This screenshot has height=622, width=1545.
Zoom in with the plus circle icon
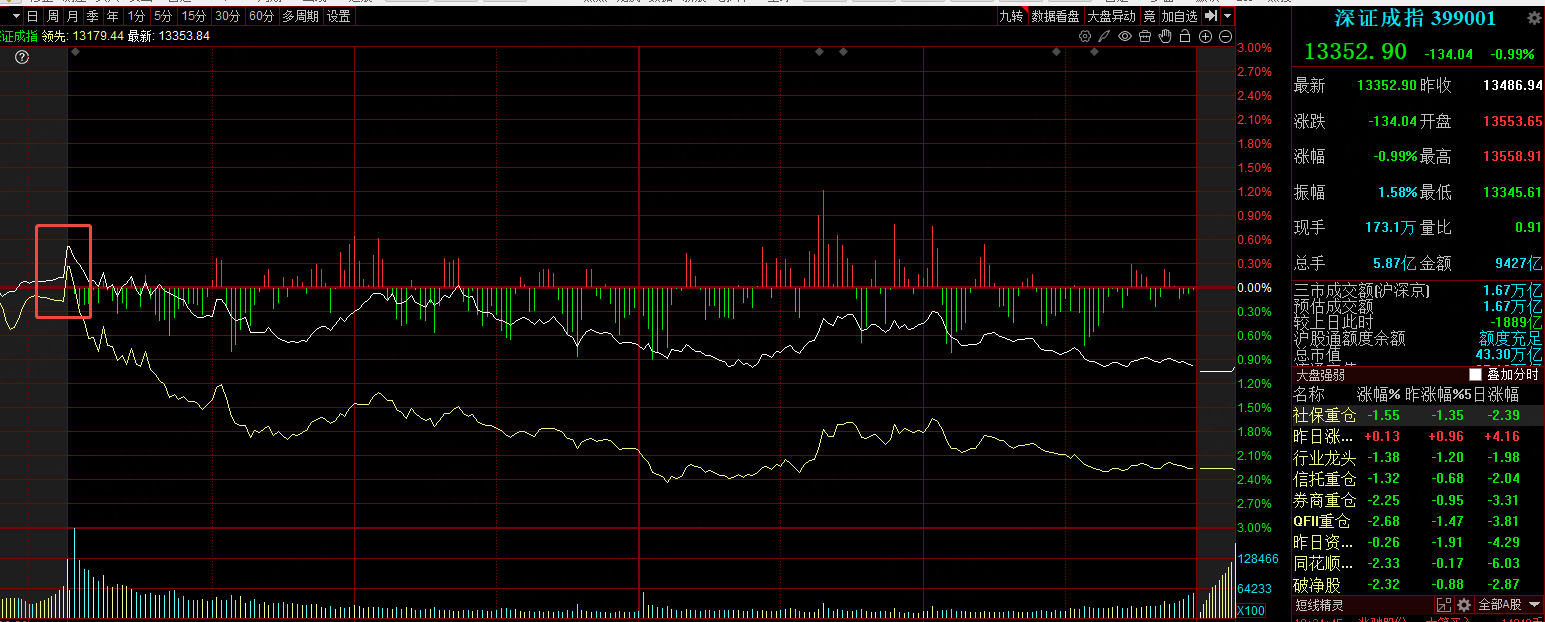point(1205,37)
